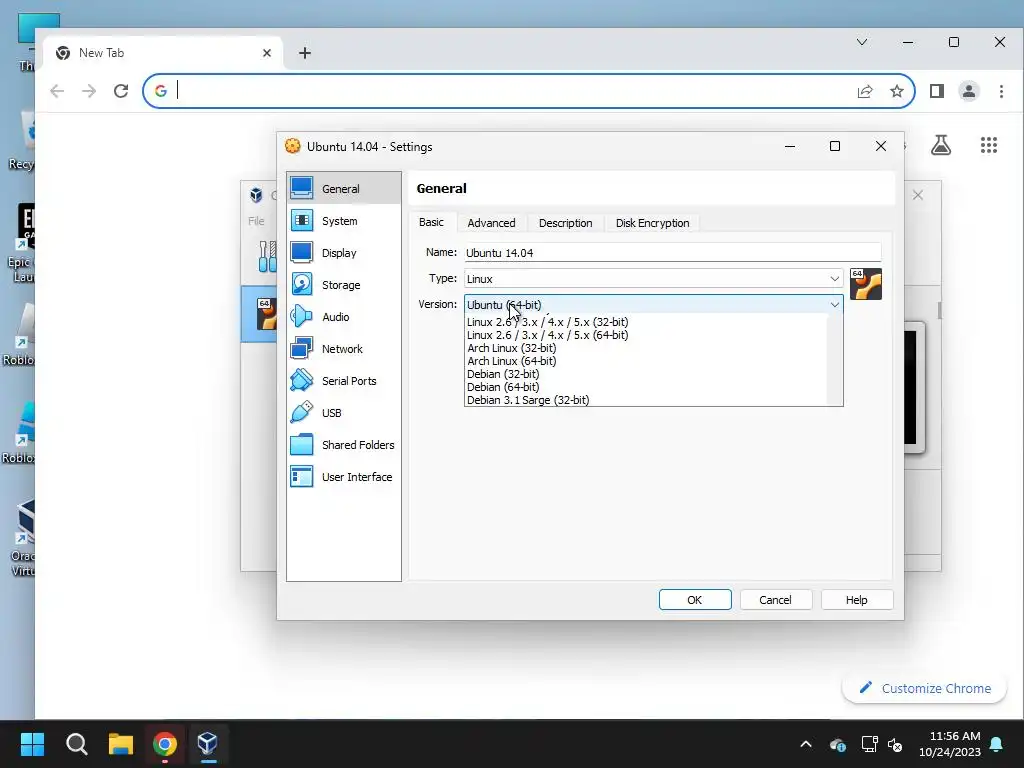Viewport: 1024px width, 768px height.
Task: Switch to the Advanced tab
Action: click(491, 223)
